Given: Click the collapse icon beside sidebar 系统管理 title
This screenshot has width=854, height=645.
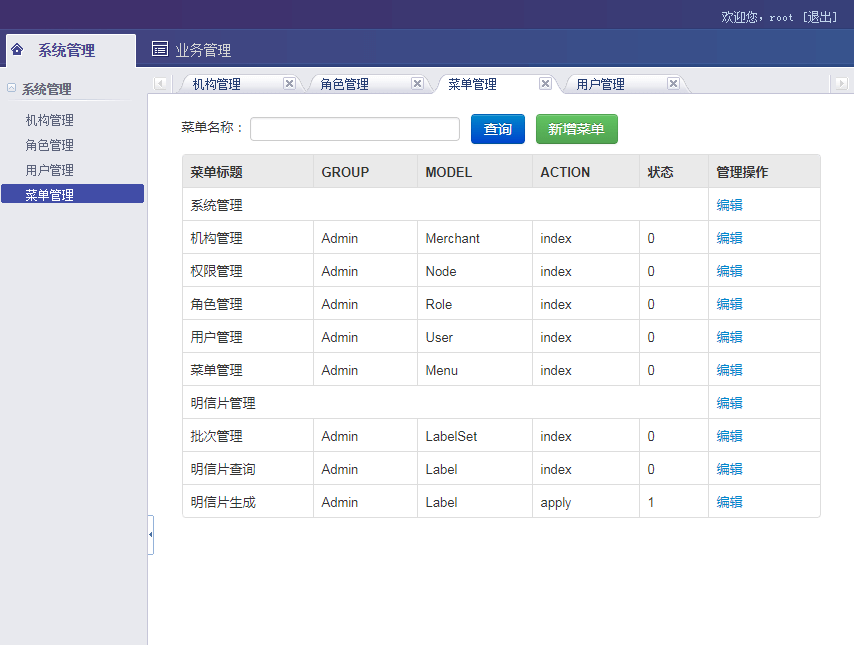Looking at the screenshot, I should click(x=12, y=88).
